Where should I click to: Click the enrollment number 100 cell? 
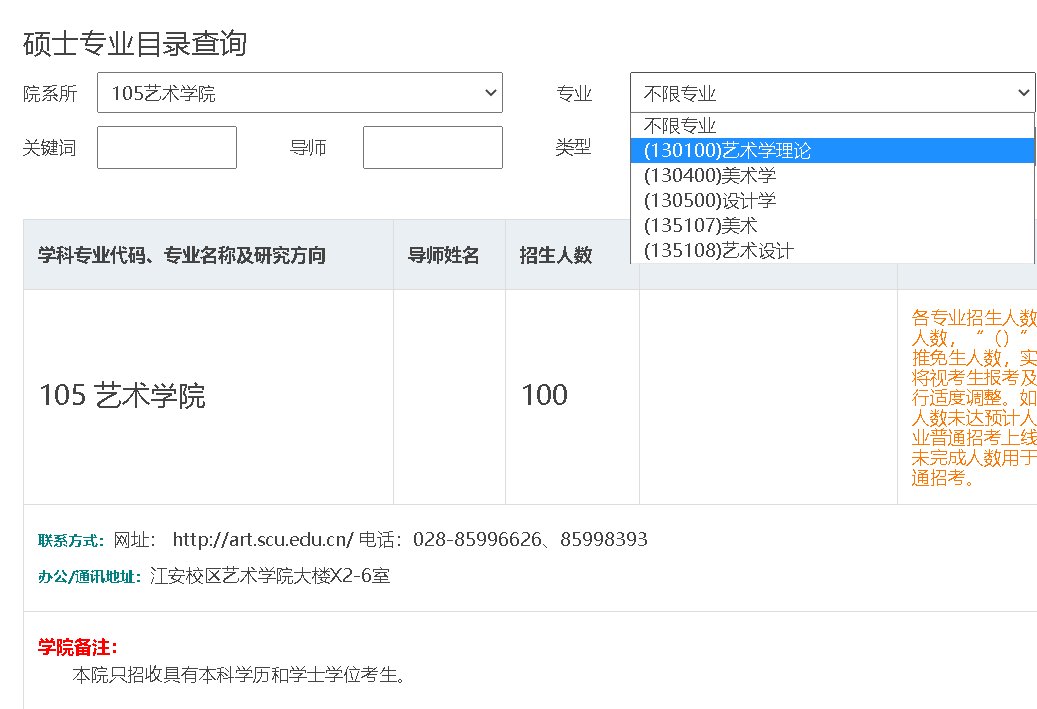tap(543, 395)
